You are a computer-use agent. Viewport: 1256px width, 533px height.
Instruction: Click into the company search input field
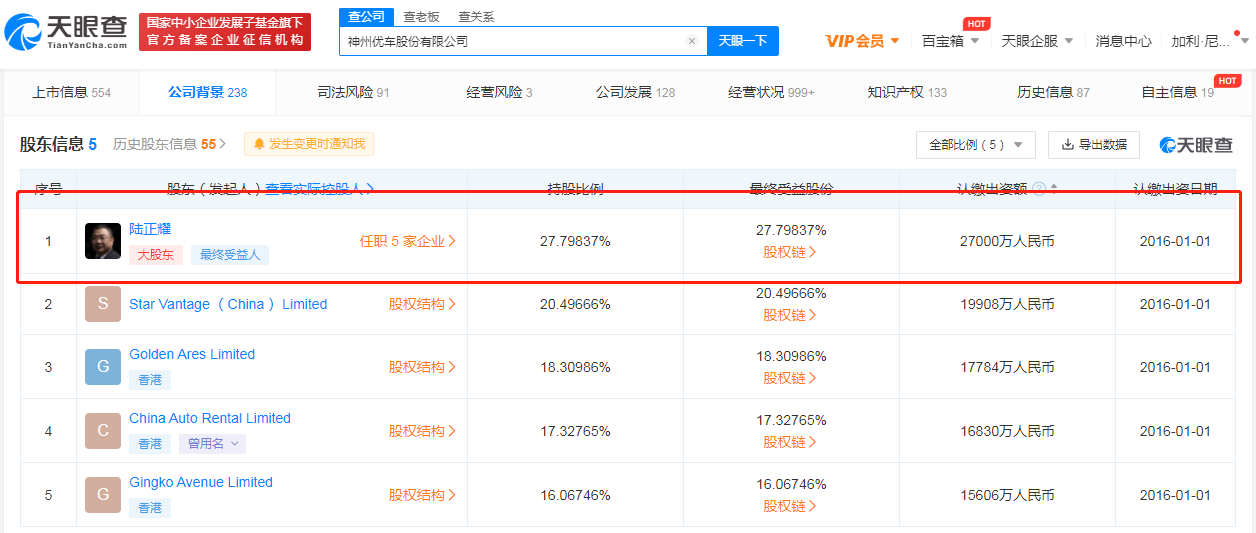pyautogui.click(x=510, y=42)
